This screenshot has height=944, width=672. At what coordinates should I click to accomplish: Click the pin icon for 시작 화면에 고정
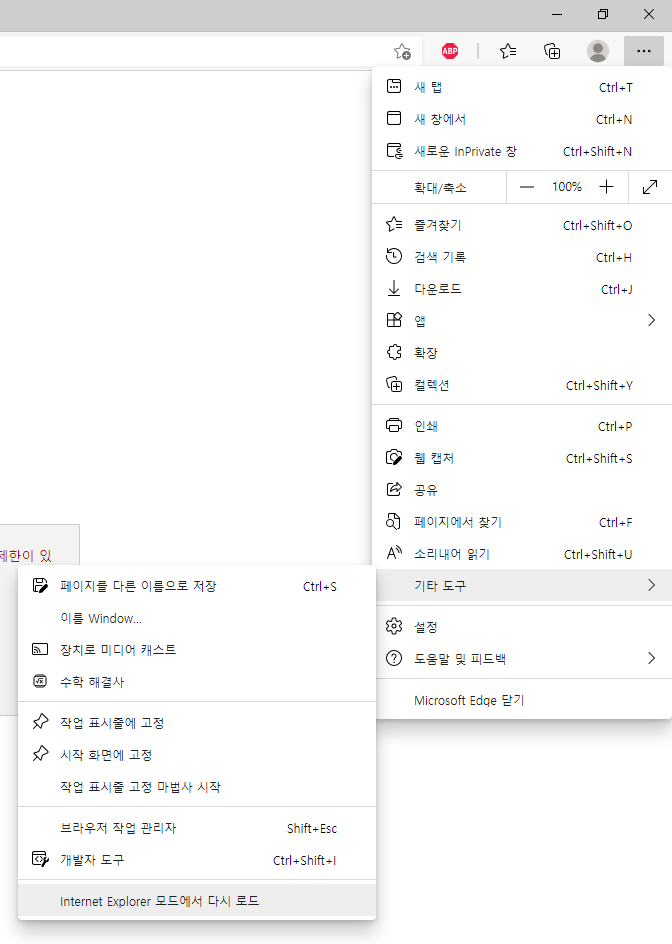tap(40, 754)
